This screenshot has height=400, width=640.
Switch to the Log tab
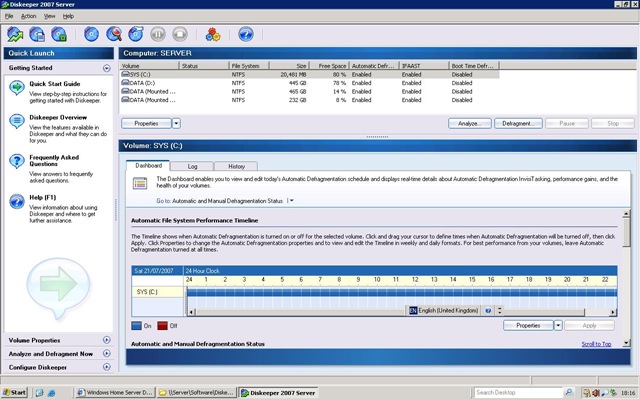click(x=192, y=166)
